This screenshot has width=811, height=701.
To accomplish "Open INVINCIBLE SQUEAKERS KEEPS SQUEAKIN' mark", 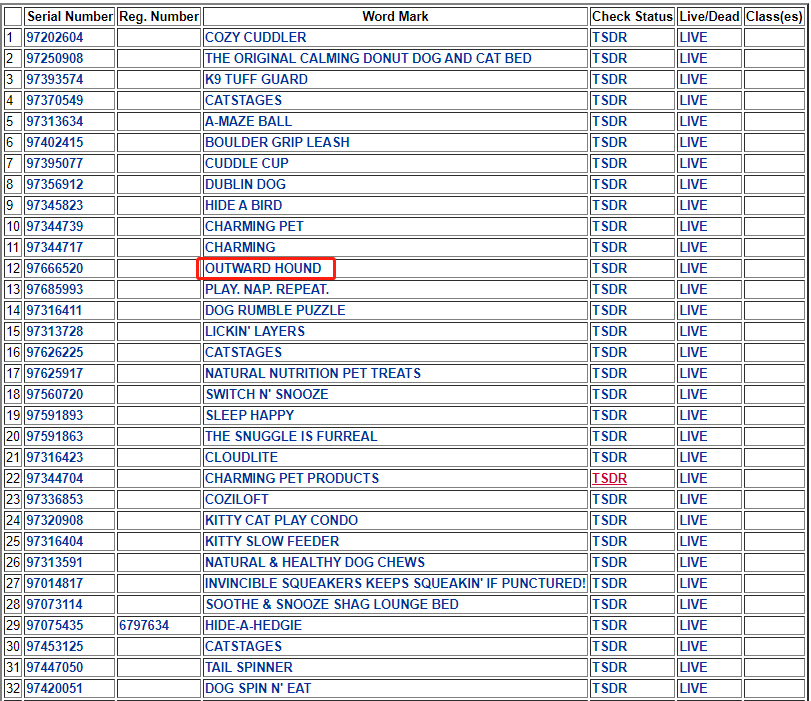I will coord(395,584).
